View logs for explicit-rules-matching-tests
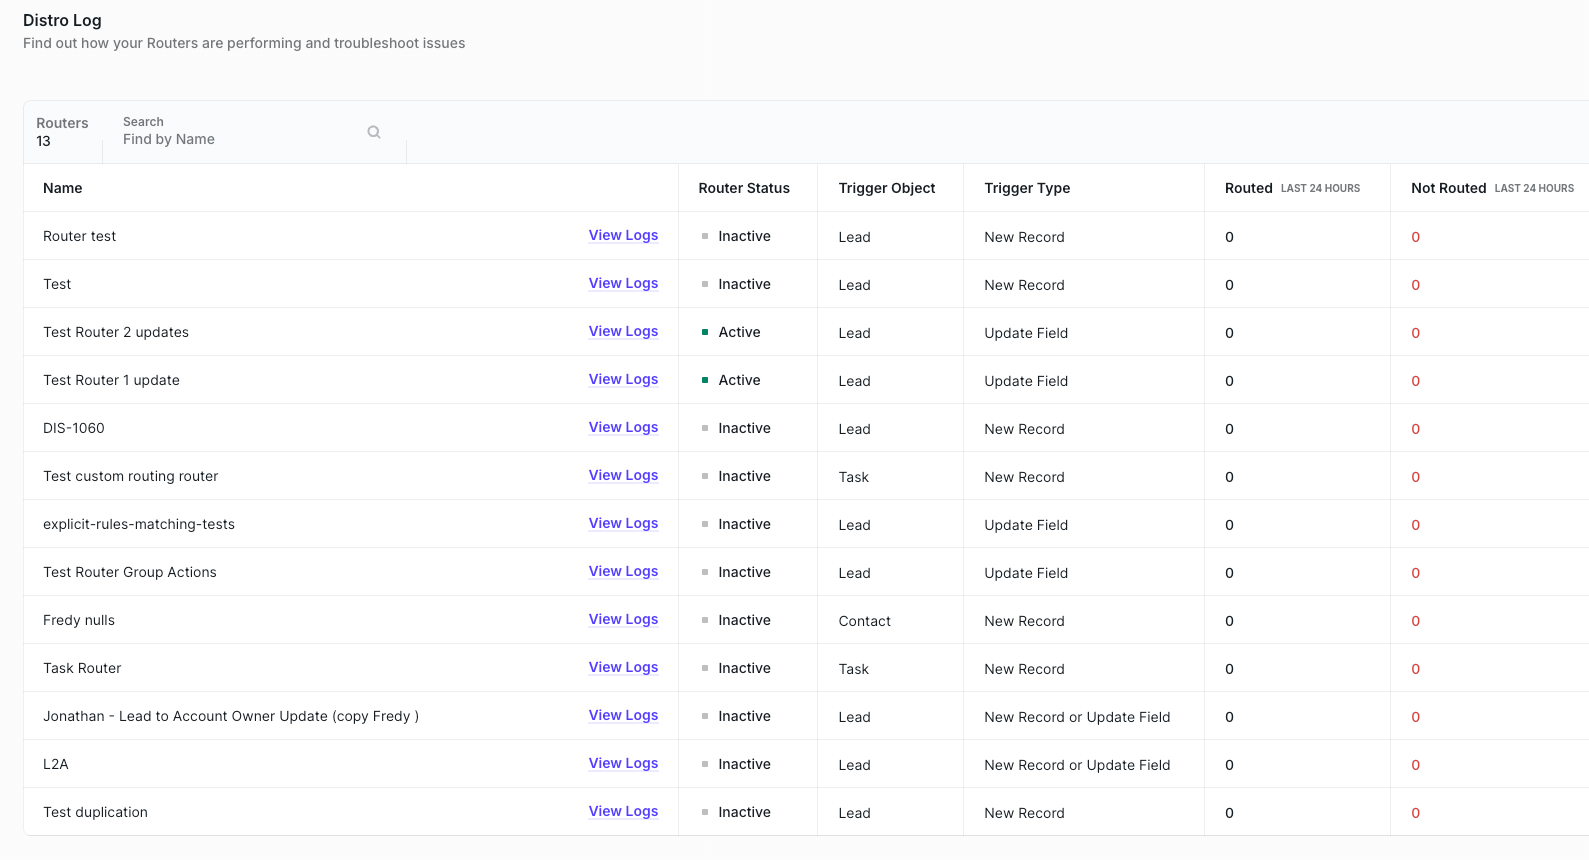Viewport: 1589px width, 860px height. (623, 523)
